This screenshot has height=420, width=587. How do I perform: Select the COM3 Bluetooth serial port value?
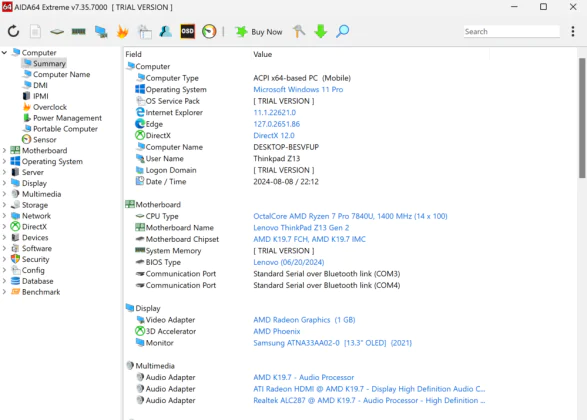[x=326, y=274]
